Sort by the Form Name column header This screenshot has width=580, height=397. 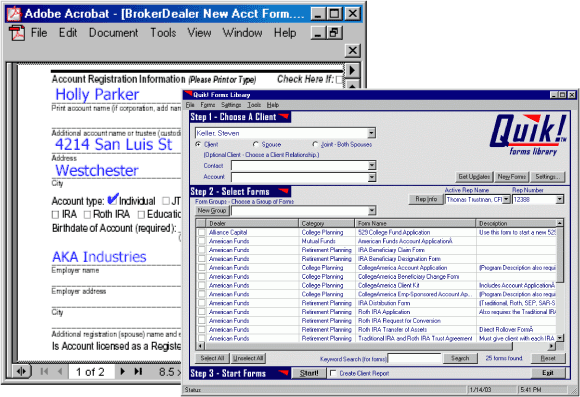click(415, 223)
